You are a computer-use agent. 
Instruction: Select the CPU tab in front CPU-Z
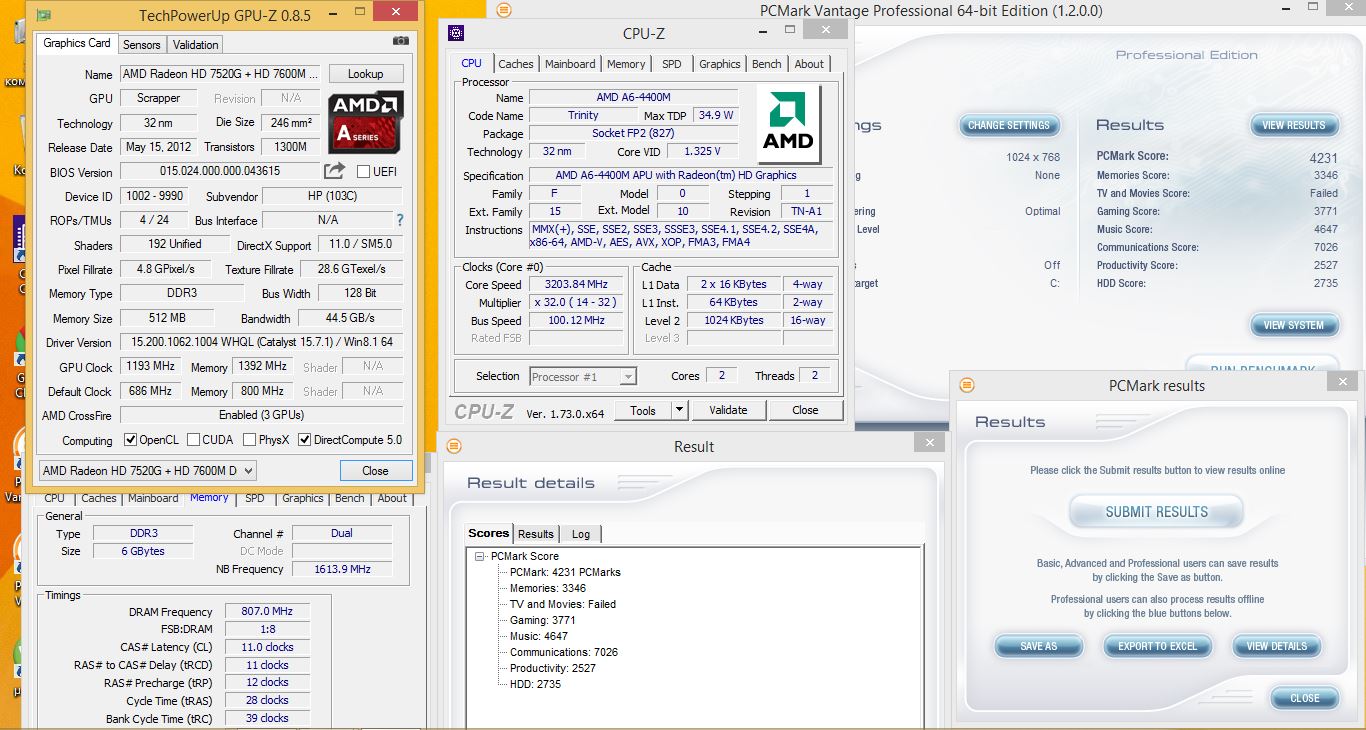(x=471, y=63)
